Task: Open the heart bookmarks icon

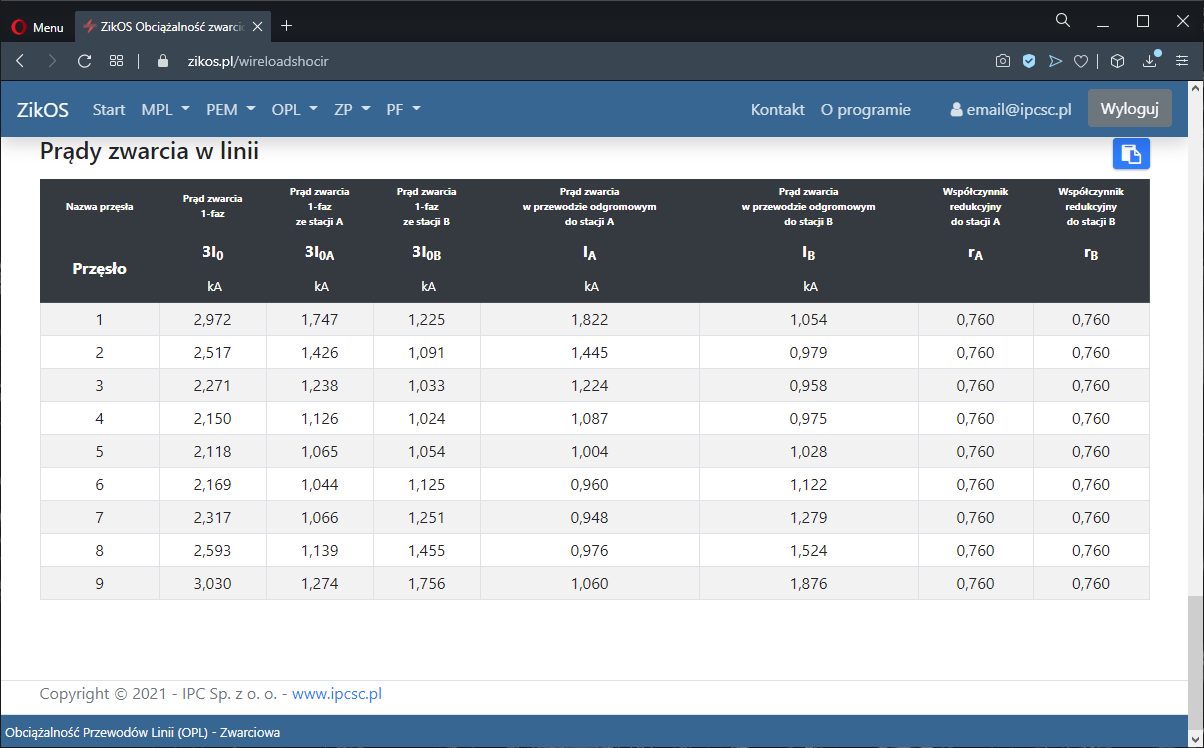Action: [1080, 61]
